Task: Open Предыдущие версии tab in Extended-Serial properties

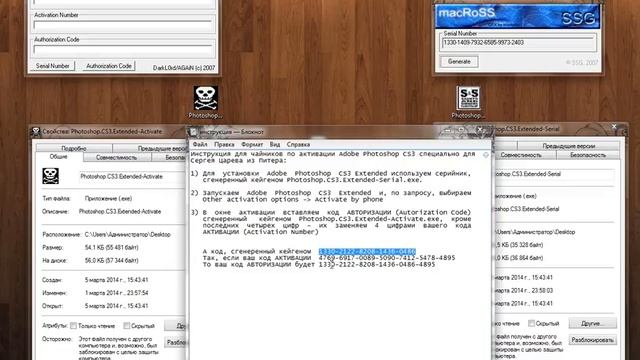Action: [568, 146]
